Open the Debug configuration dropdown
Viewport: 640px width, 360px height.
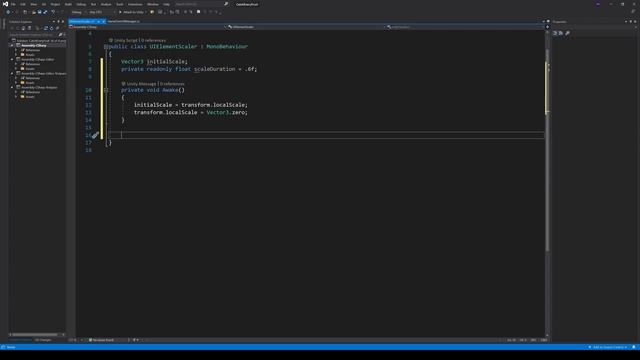(x=78, y=12)
